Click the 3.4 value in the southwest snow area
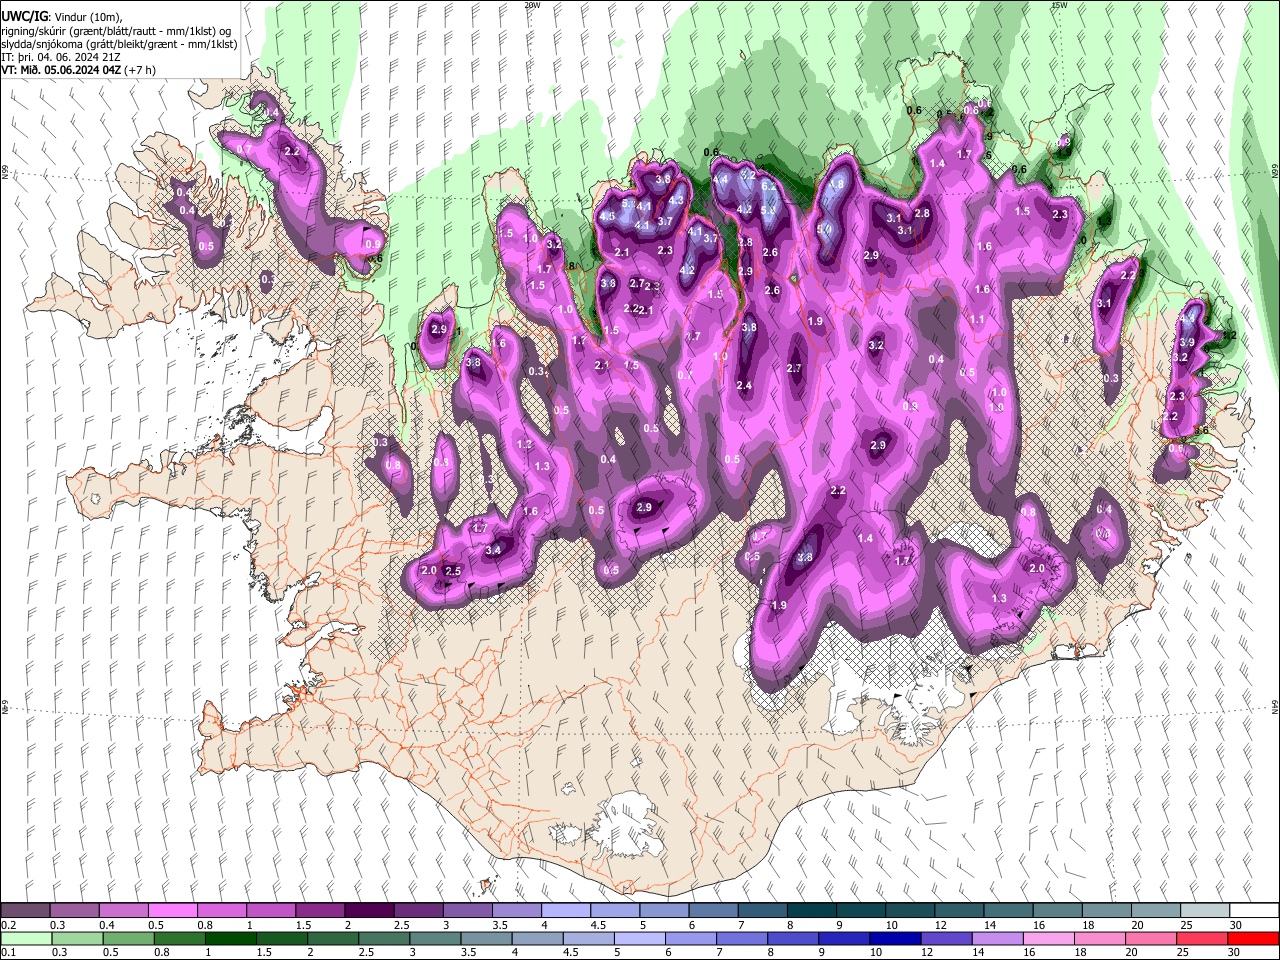Viewport: 1280px width, 960px height. click(x=493, y=550)
